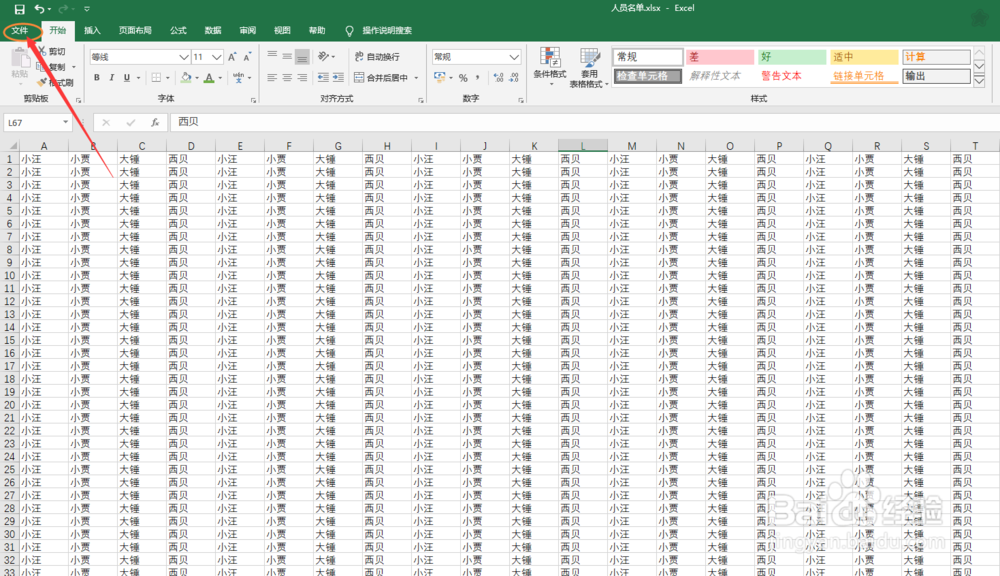This screenshot has width=1000, height=576.
Task: Toggle Underline formatting
Action: click(x=126, y=78)
